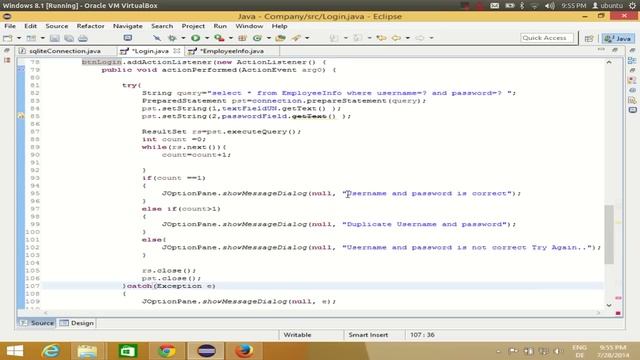Launch Internet Explorer from the taskbar

tap(51, 351)
